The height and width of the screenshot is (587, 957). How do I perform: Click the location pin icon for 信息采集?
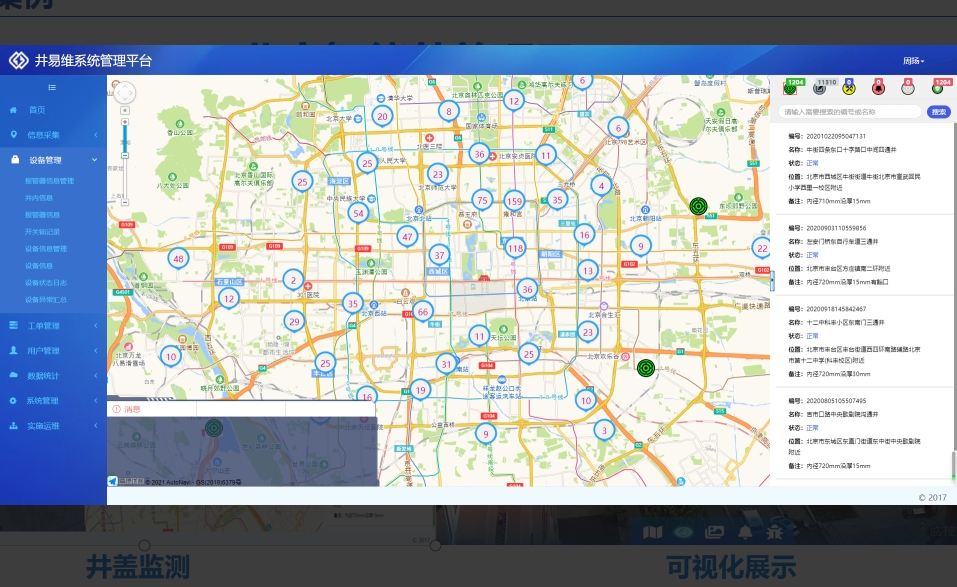coord(13,135)
